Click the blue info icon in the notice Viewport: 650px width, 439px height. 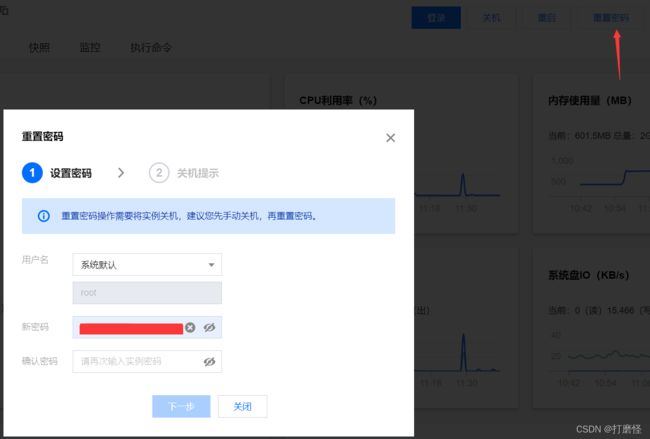pos(44,216)
